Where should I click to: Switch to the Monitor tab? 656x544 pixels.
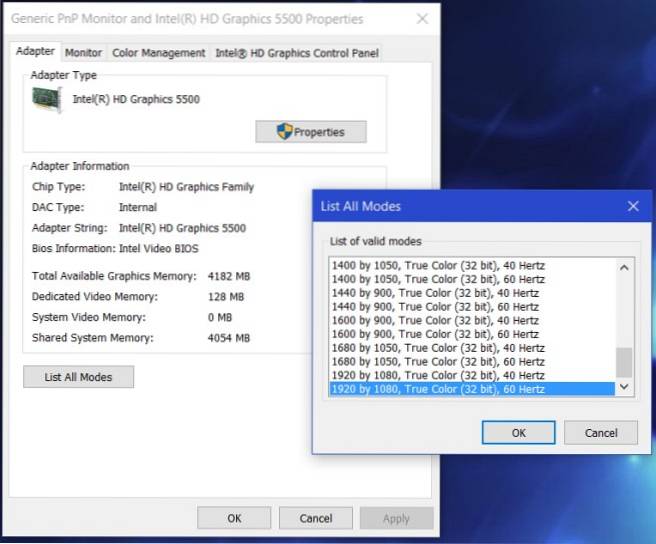click(83, 53)
